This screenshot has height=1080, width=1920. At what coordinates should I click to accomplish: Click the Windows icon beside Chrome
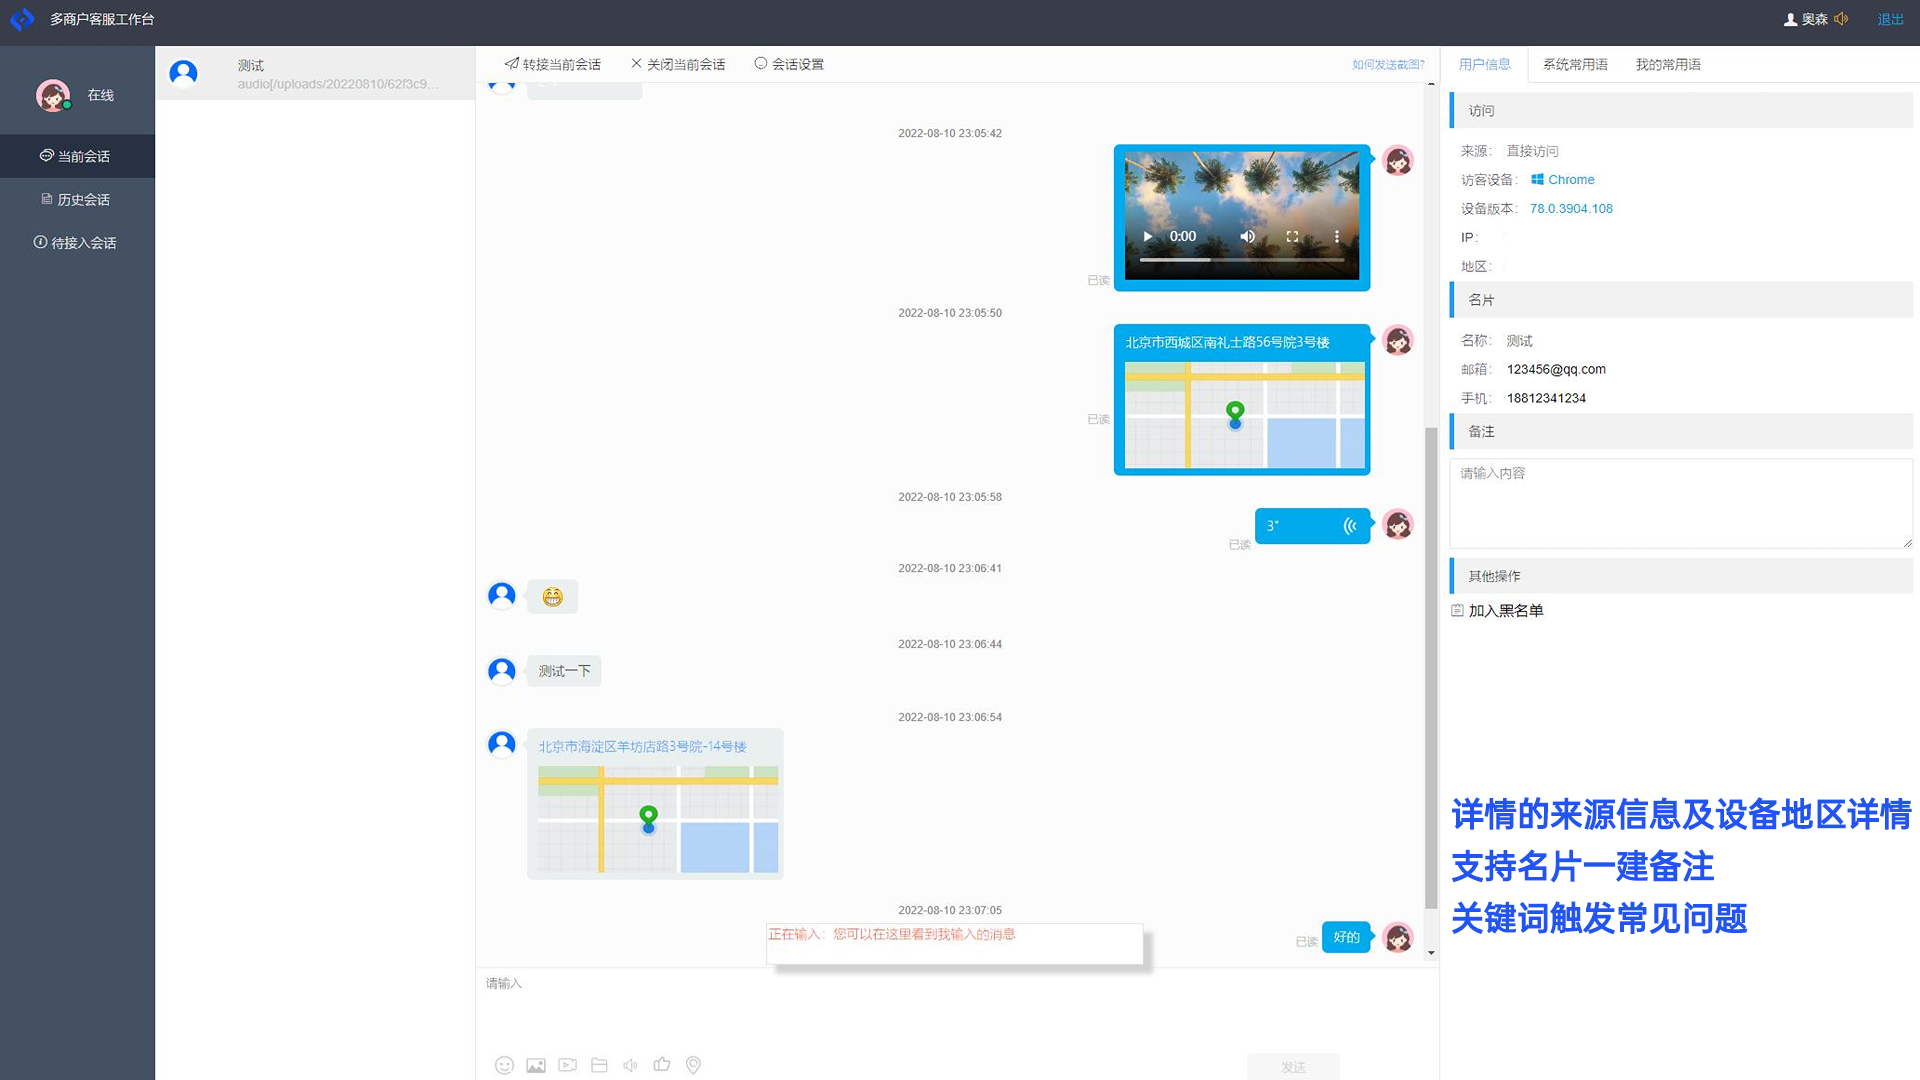1537,180
